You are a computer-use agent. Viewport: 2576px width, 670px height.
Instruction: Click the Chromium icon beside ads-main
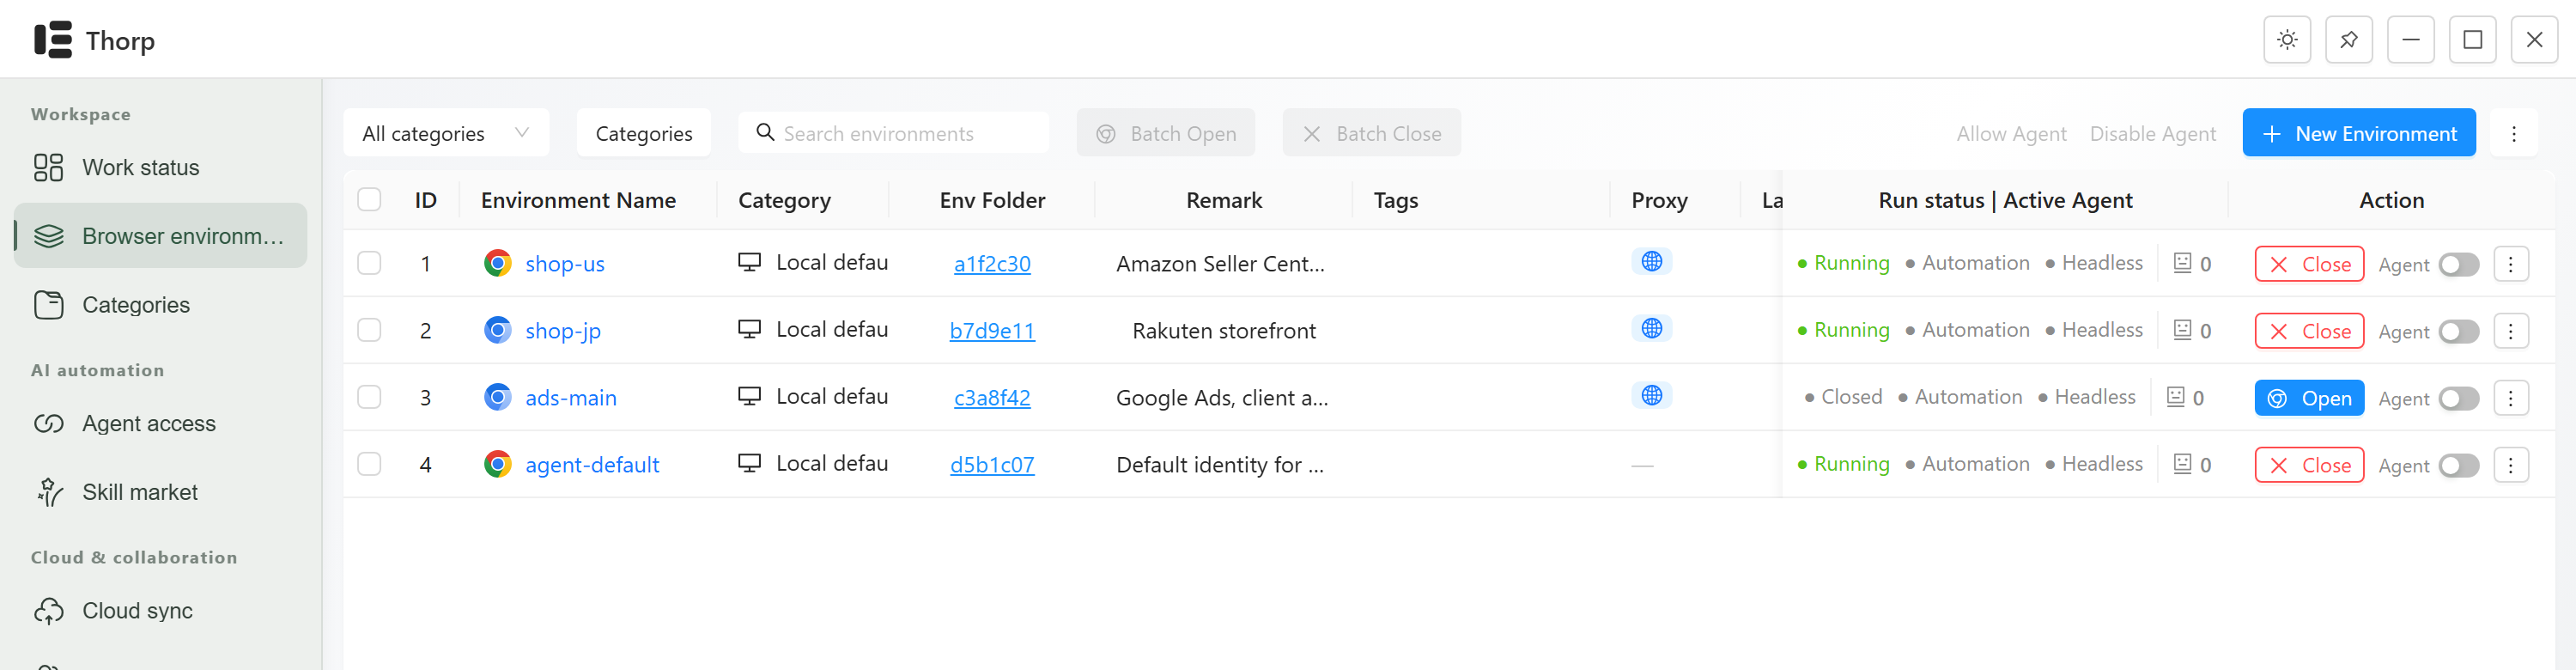pos(497,397)
